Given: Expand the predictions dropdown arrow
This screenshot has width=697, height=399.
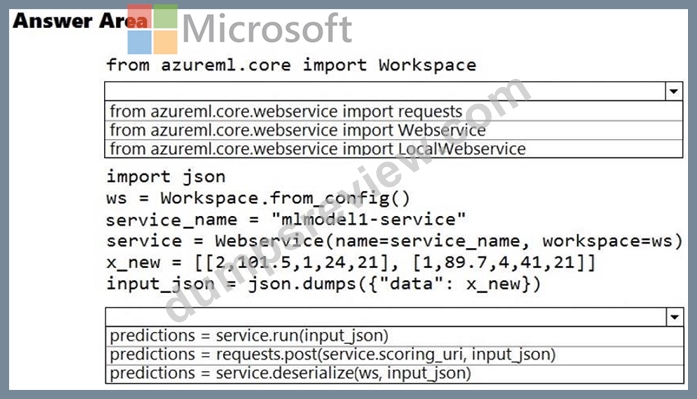Looking at the screenshot, I should point(675,317).
